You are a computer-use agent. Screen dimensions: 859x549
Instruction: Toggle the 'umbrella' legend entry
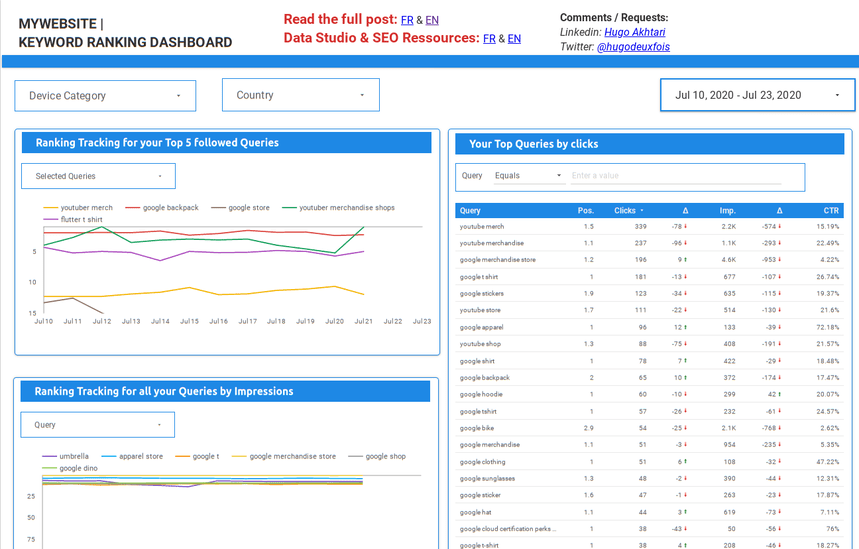tap(73, 456)
